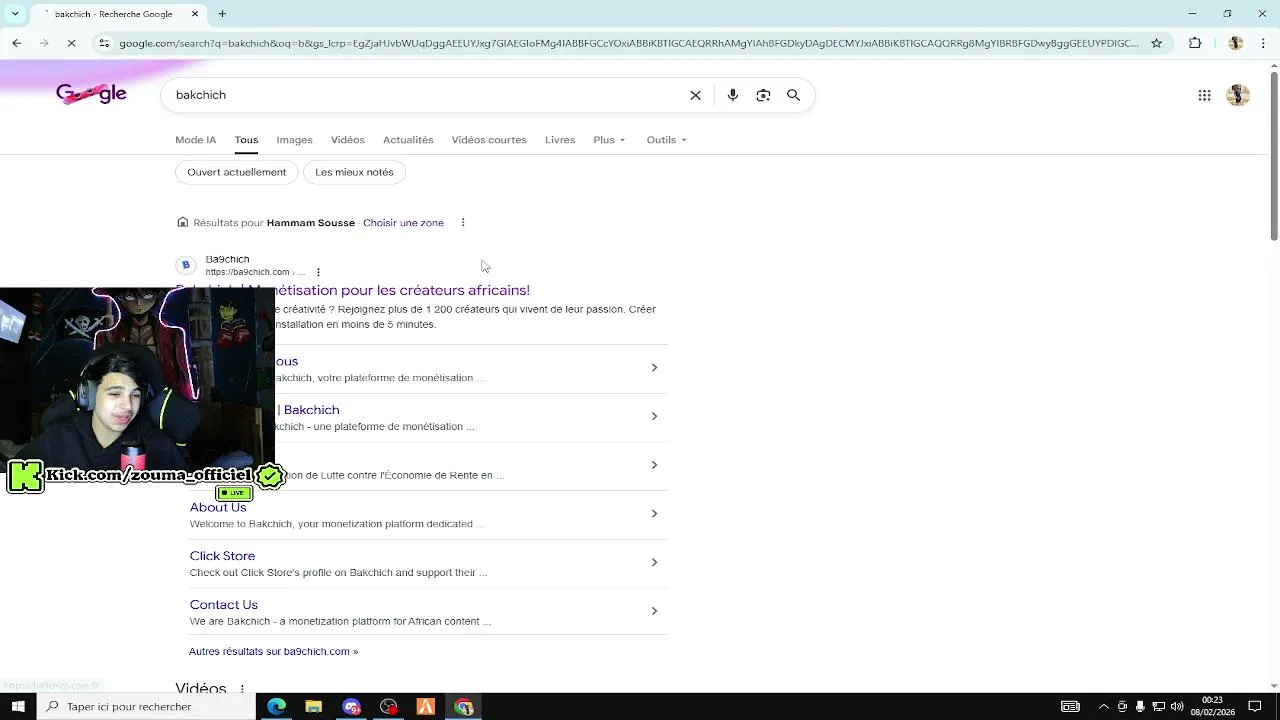Image resolution: width=1280 pixels, height=720 pixels.
Task: Open the Vidéos courtes tab
Action: [489, 140]
